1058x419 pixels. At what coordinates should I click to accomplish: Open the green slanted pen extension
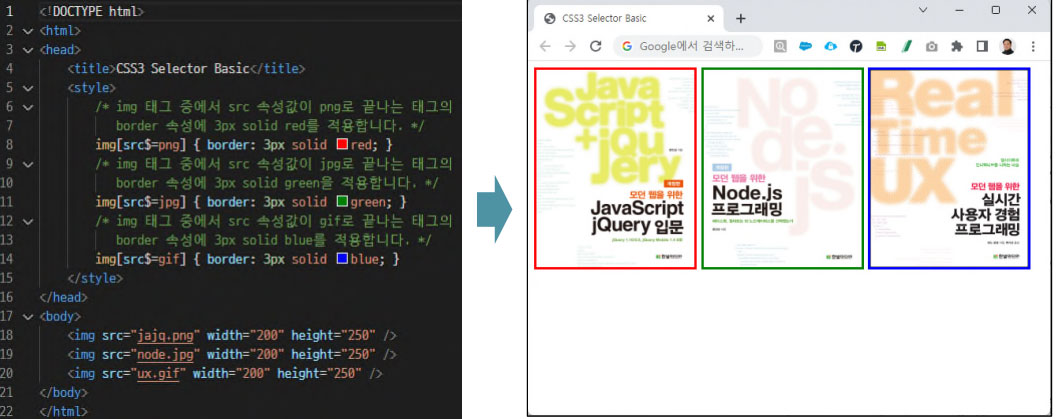click(x=906, y=47)
